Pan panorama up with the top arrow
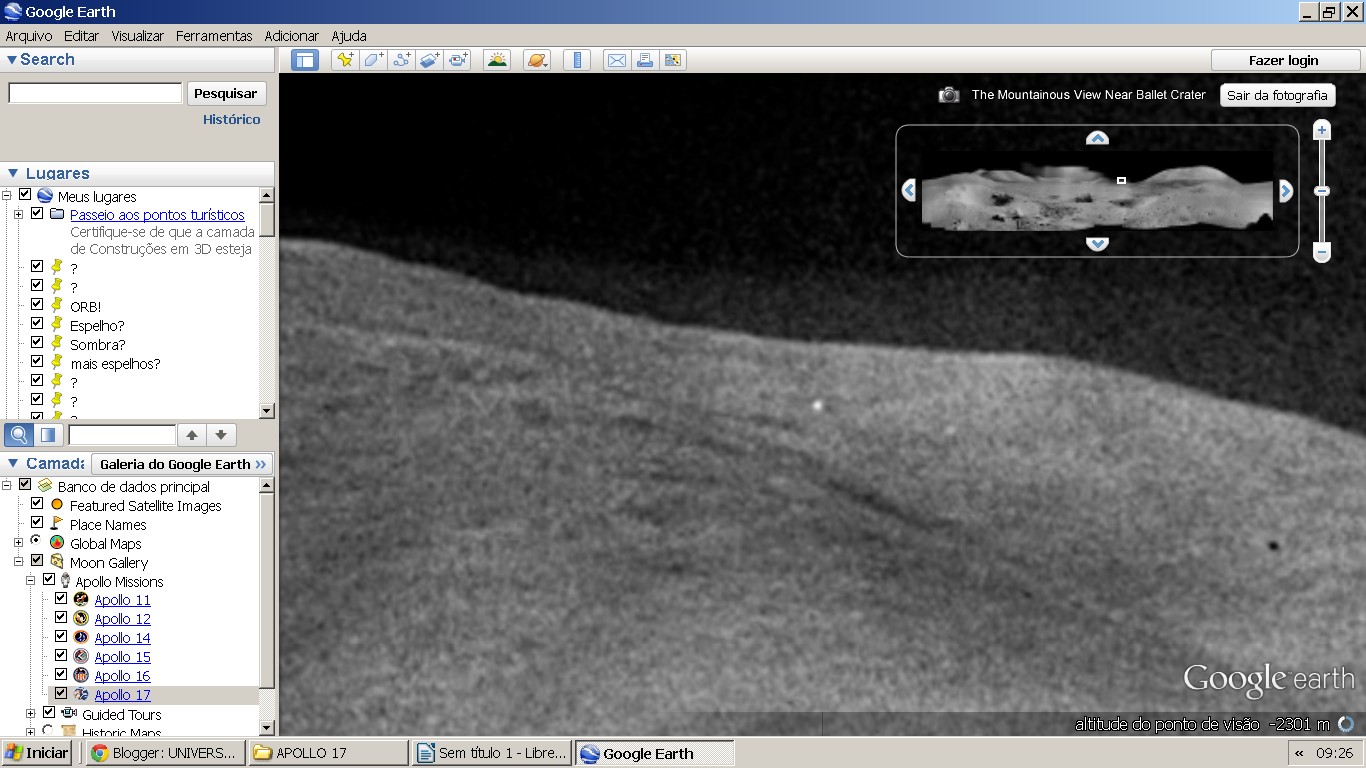The height and width of the screenshot is (768, 1366). pos(1097,138)
